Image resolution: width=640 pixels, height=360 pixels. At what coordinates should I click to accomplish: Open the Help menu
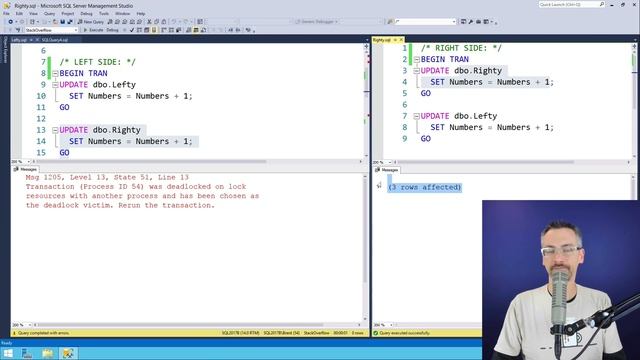pos(141,13)
